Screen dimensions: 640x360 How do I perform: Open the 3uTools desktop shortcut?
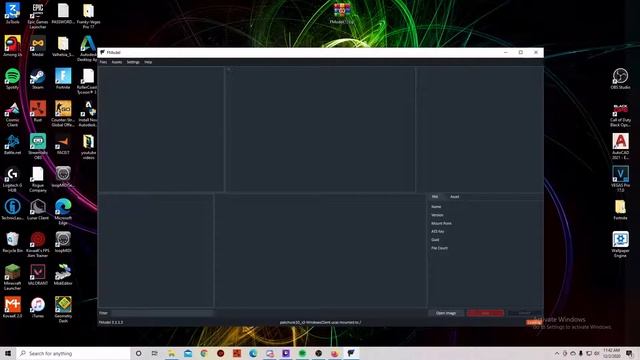click(x=12, y=13)
